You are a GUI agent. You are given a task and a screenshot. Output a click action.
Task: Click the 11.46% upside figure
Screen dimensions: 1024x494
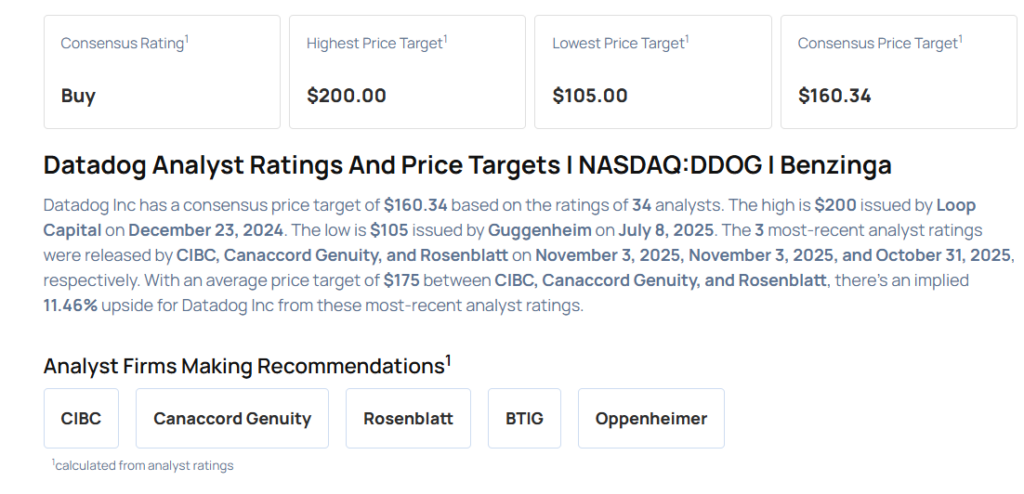click(x=70, y=305)
